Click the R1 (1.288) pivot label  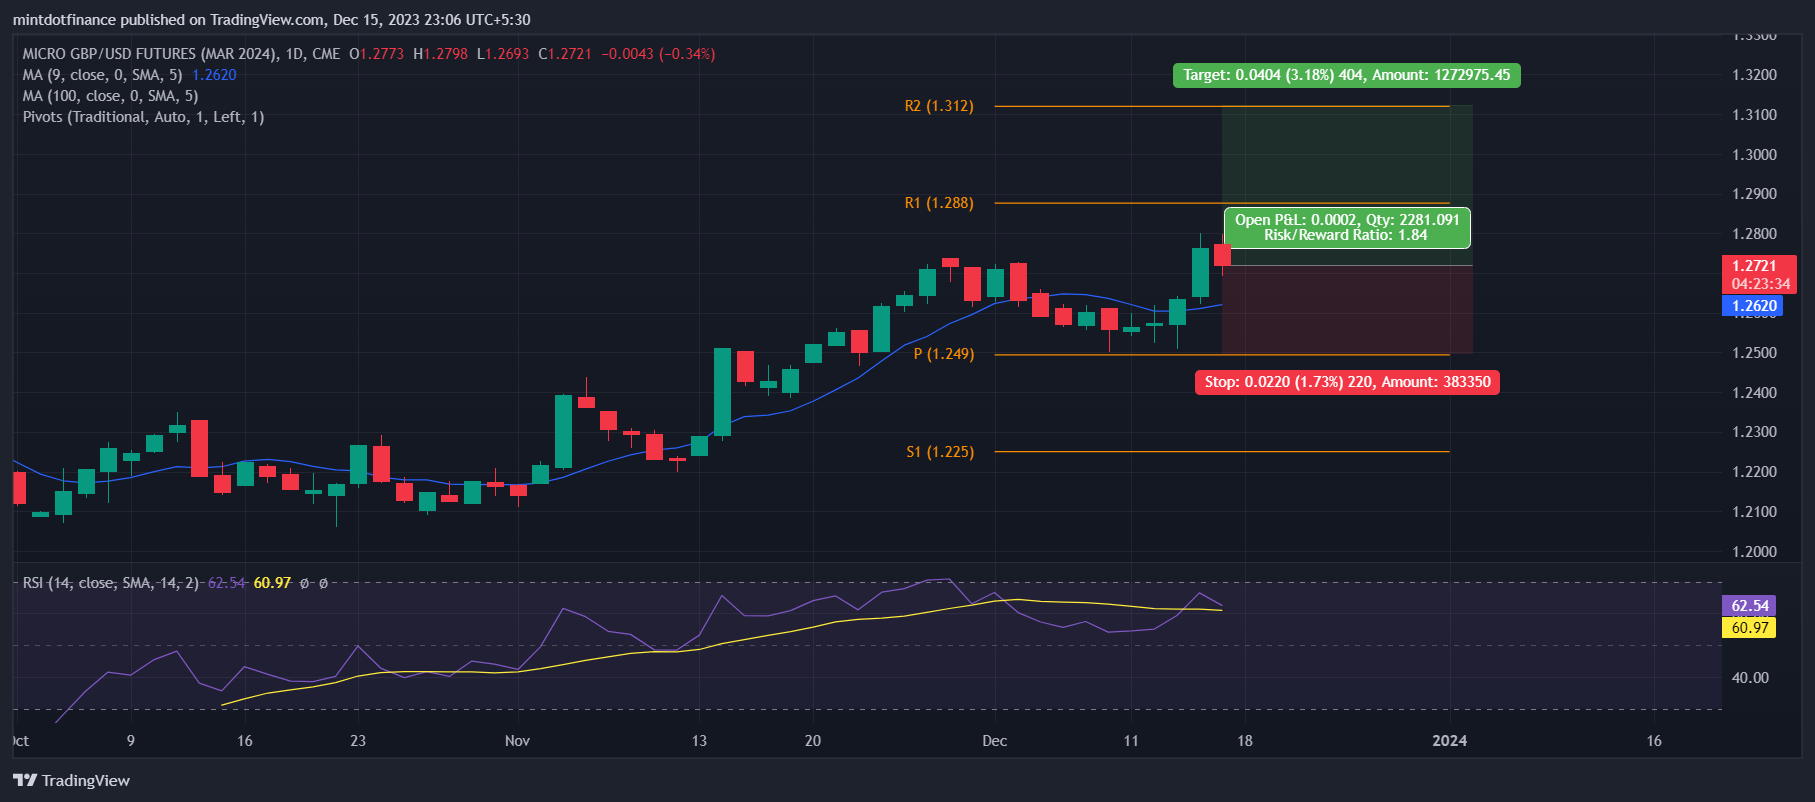(939, 203)
